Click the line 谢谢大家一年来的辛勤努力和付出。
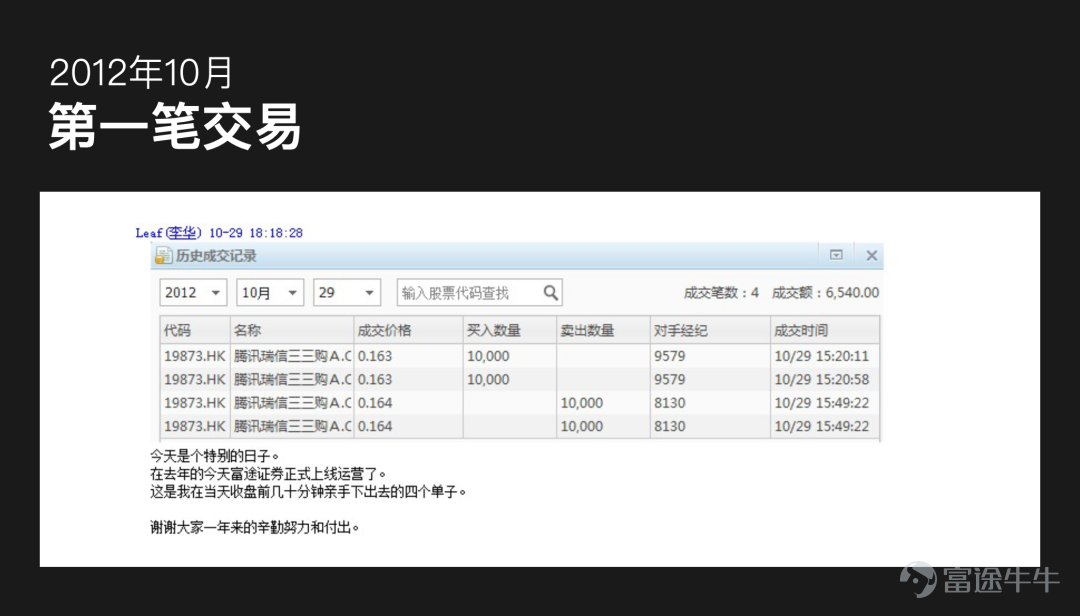Image resolution: width=1080 pixels, height=616 pixels. pyautogui.click(x=255, y=528)
